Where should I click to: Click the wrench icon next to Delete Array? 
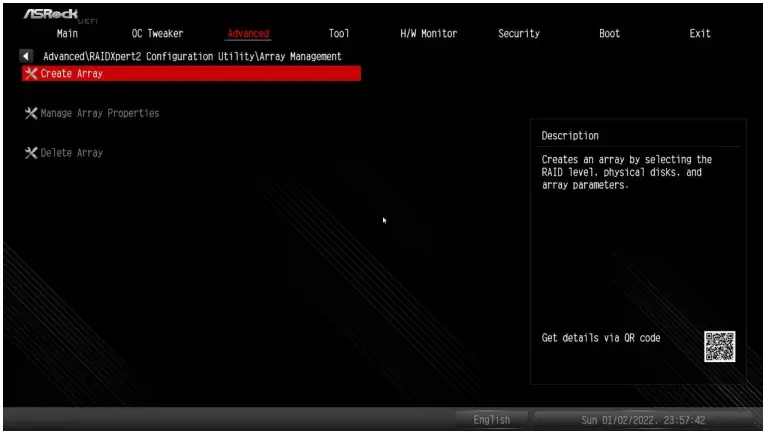click(31, 153)
